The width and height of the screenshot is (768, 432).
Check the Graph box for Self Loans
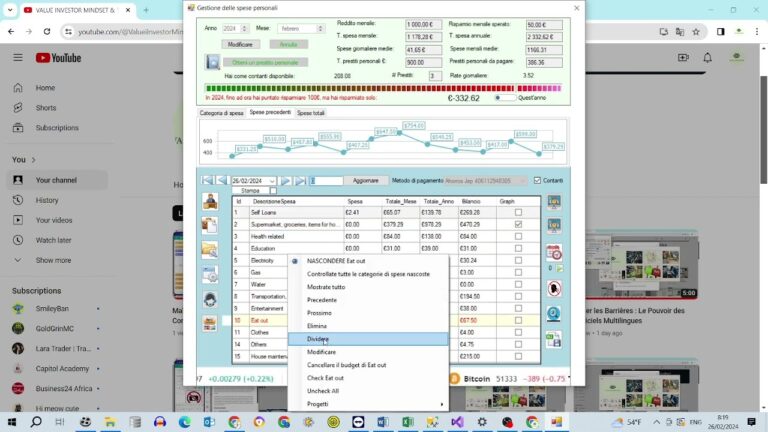coord(518,213)
